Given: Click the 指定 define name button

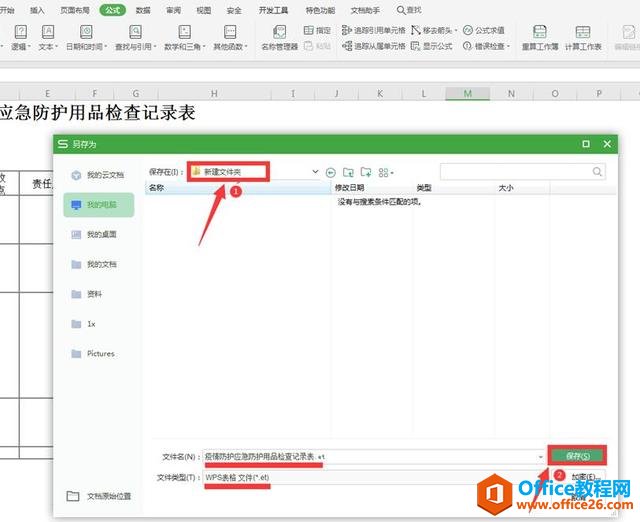Looking at the screenshot, I should 318,30.
